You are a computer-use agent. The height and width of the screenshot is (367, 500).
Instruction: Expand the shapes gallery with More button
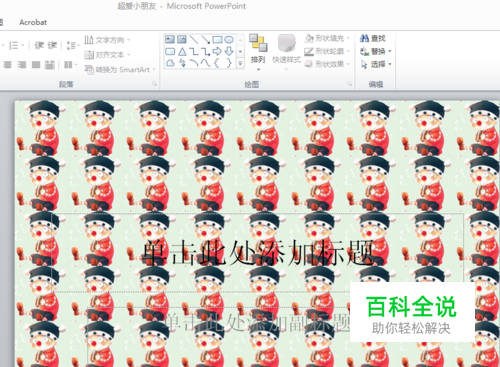click(240, 63)
